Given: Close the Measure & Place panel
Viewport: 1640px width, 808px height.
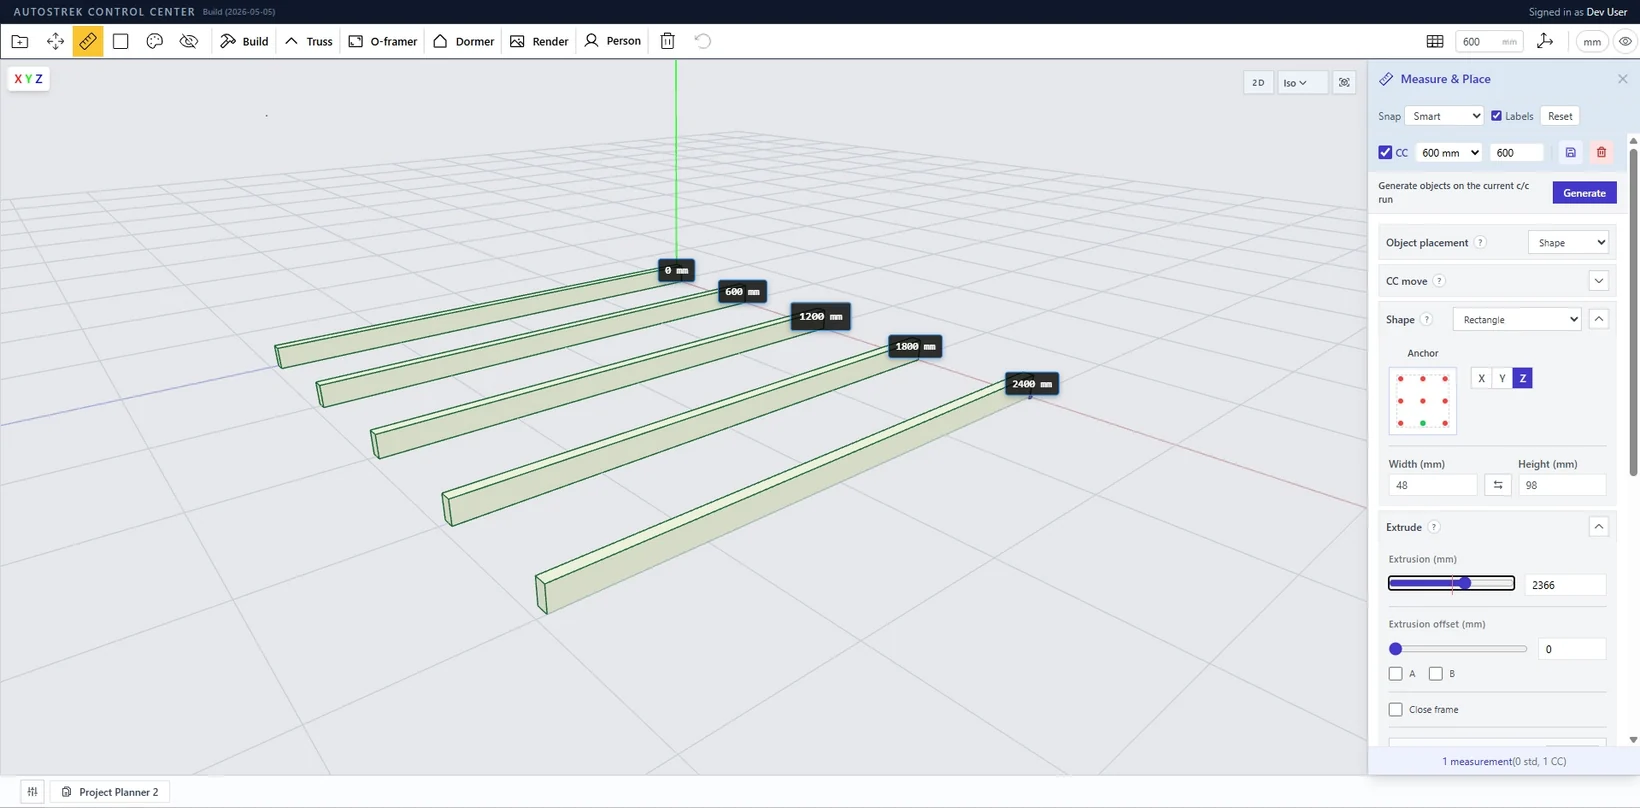Looking at the screenshot, I should (1622, 79).
